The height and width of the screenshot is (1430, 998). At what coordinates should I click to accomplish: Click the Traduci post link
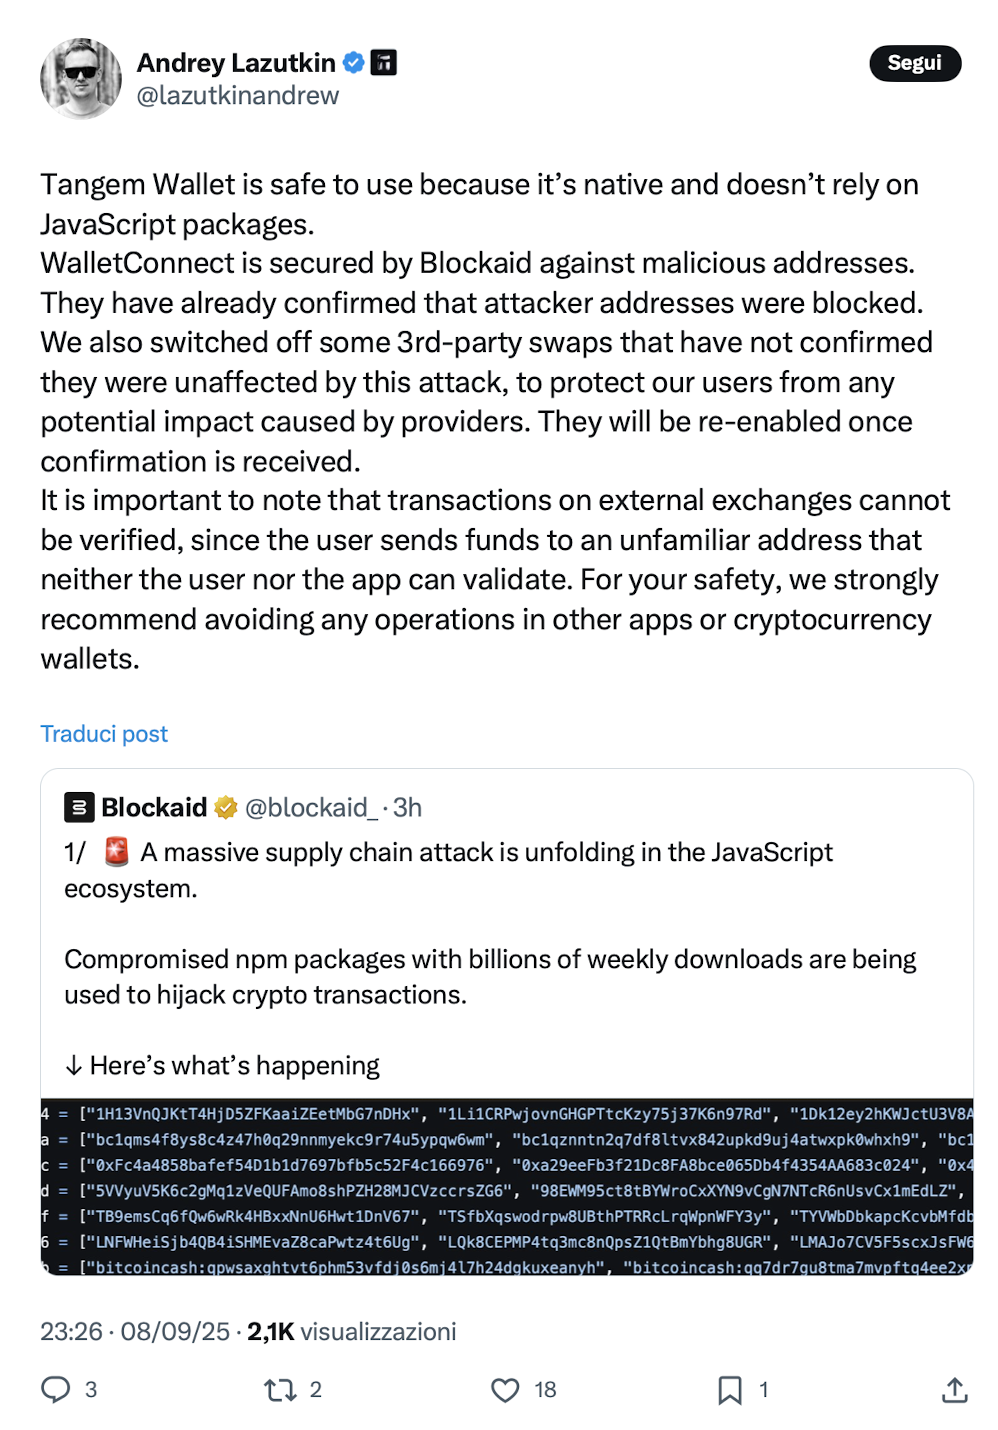point(104,734)
